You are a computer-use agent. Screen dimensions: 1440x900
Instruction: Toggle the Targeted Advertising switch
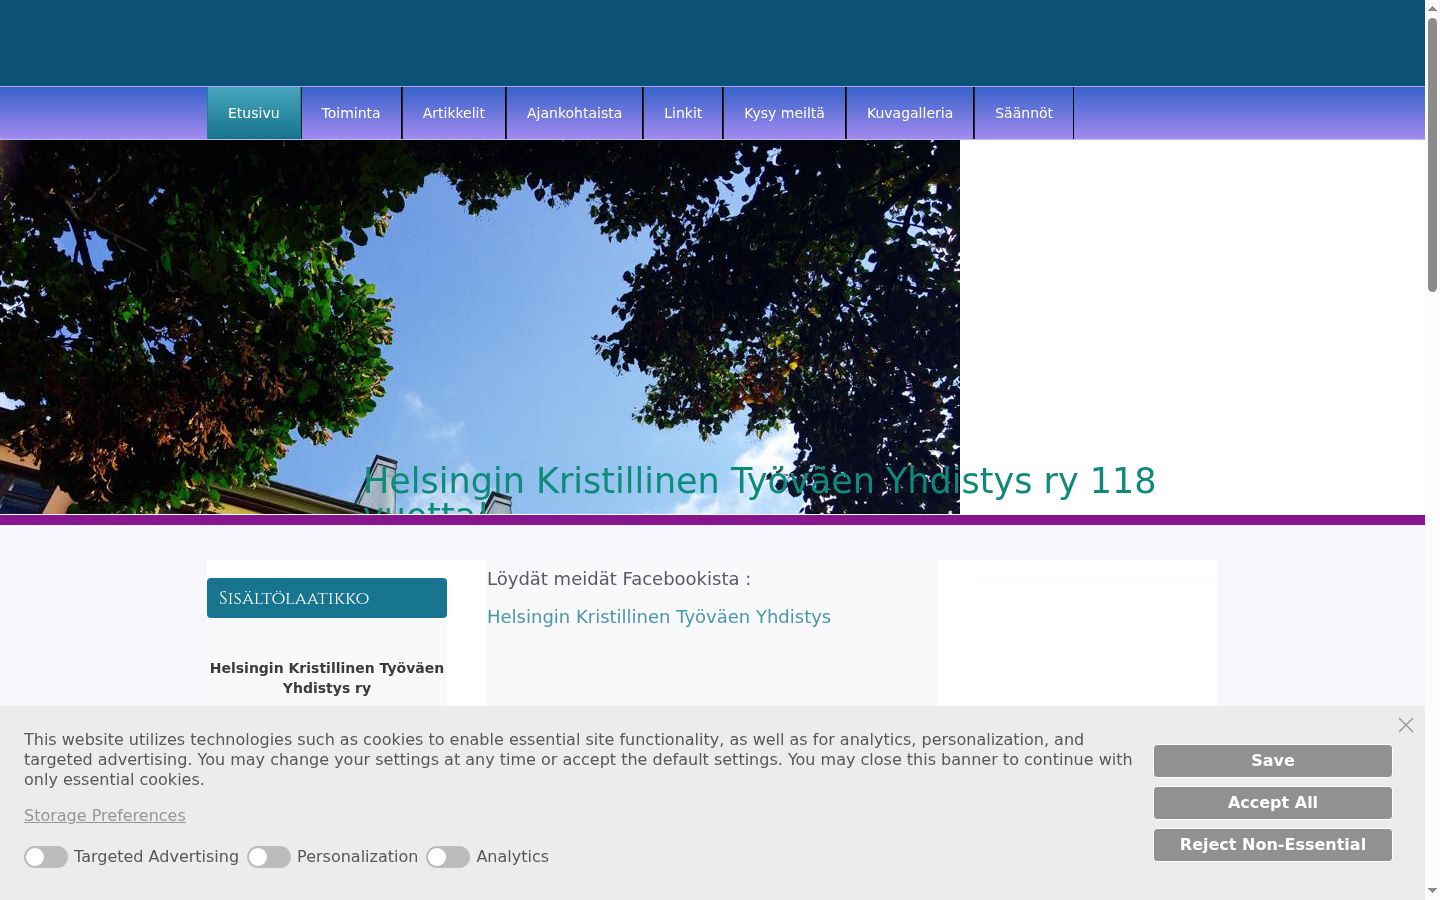(x=46, y=857)
